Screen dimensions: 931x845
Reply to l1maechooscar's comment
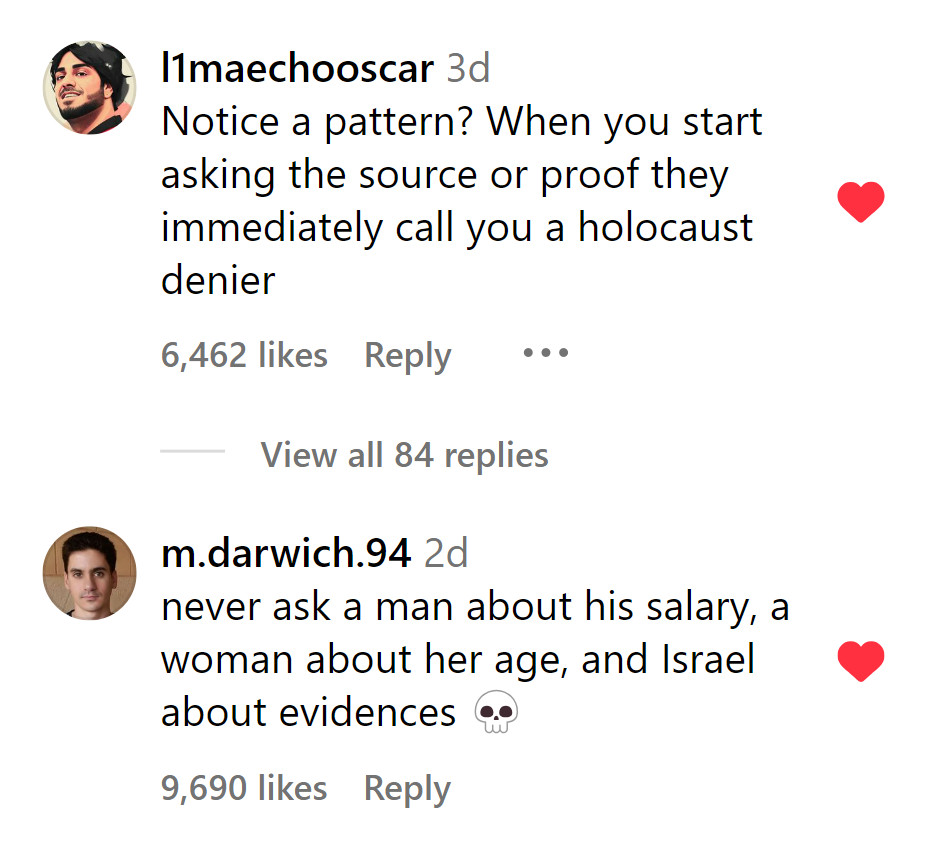pos(406,354)
